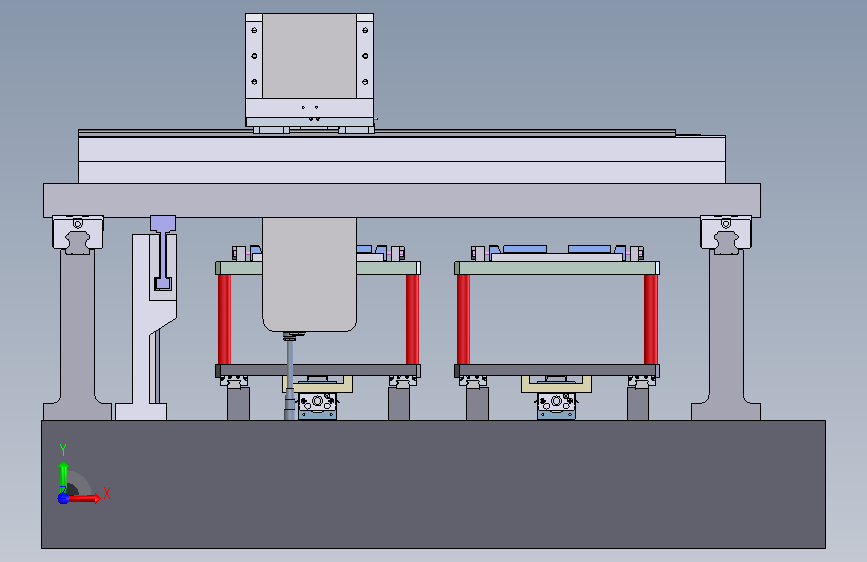Select the purple T-shaped part in left bracket
Image resolution: width=867 pixels, height=562 pixels.
[x=163, y=252]
